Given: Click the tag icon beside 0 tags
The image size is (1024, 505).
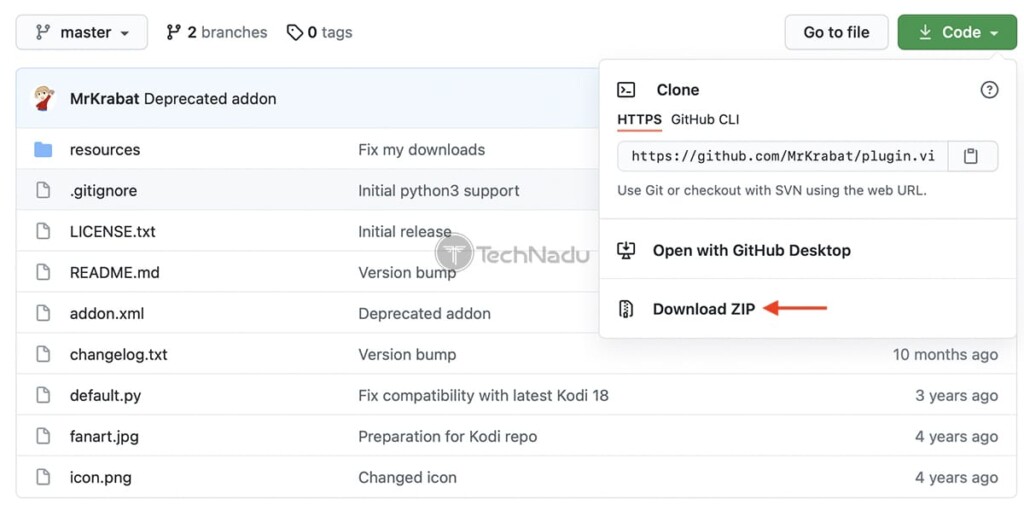Looking at the screenshot, I should click(295, 32).
